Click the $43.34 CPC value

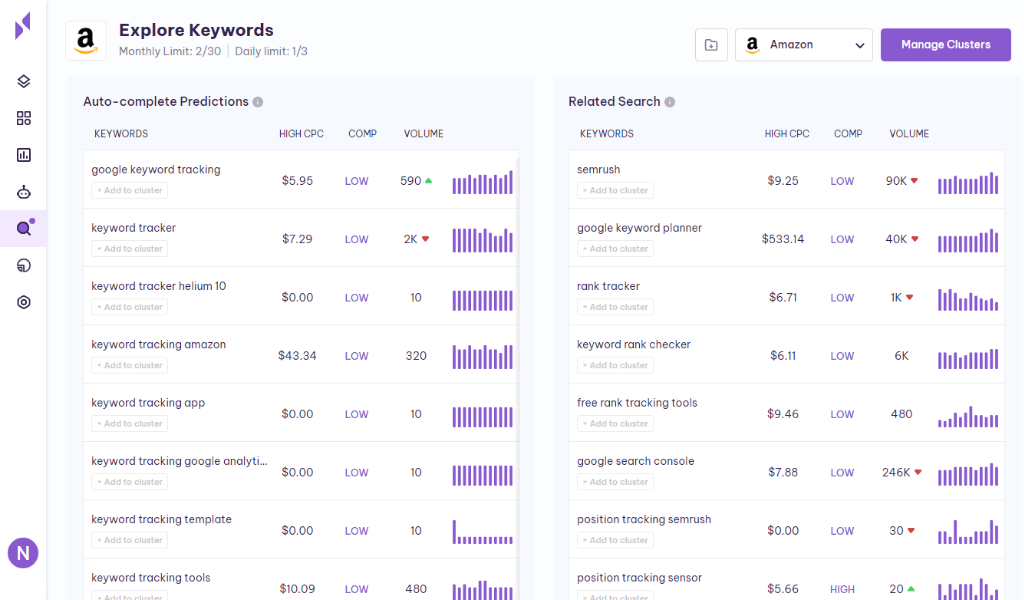click(297, 356)
